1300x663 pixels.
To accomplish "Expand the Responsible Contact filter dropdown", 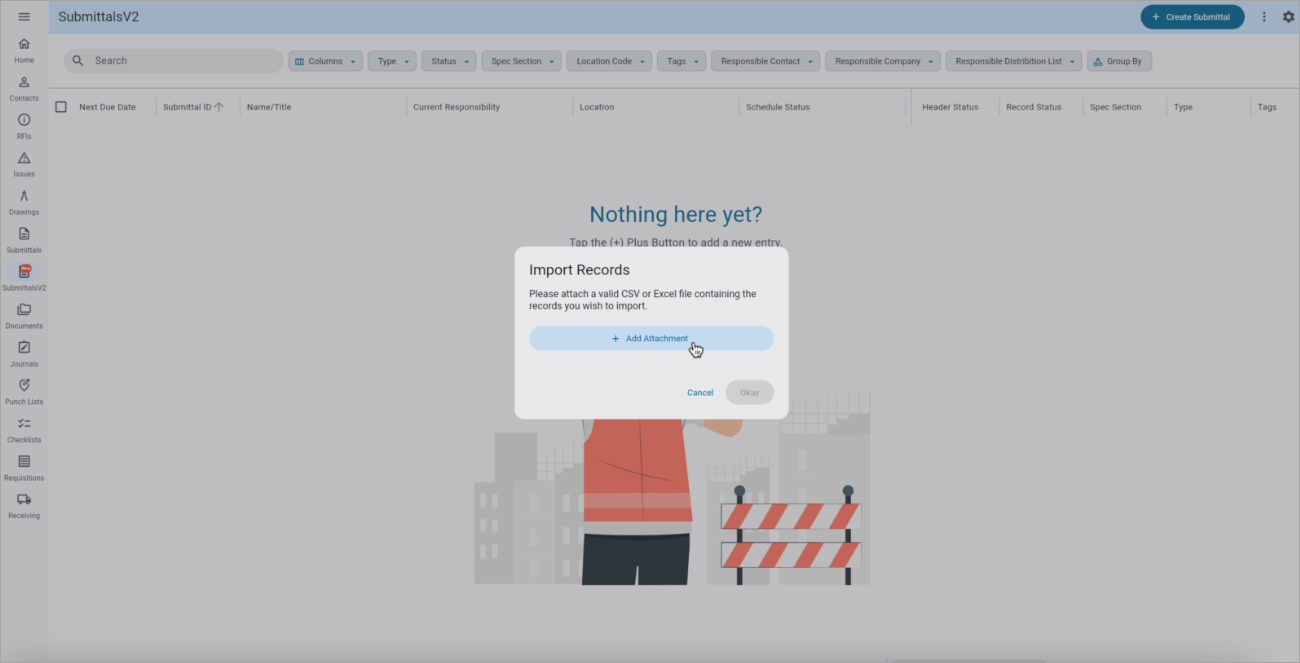I will coord(765,61).
